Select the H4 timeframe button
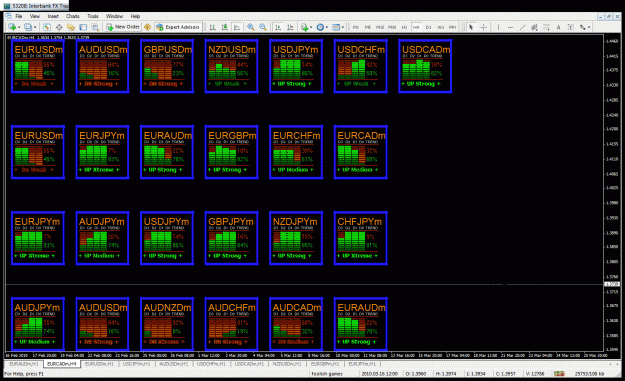Image resolution: width=625 pixels, height=381 pixels. click(416, 27)
